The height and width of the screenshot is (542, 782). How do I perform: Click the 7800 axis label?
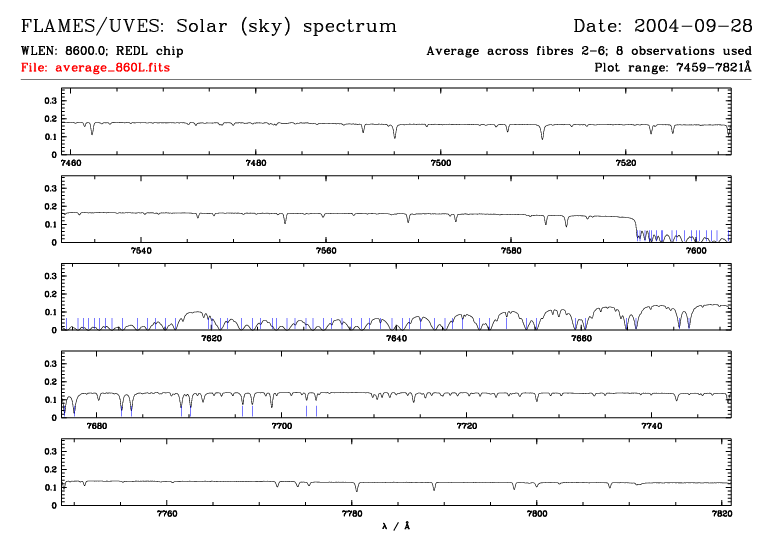point(537,514)
